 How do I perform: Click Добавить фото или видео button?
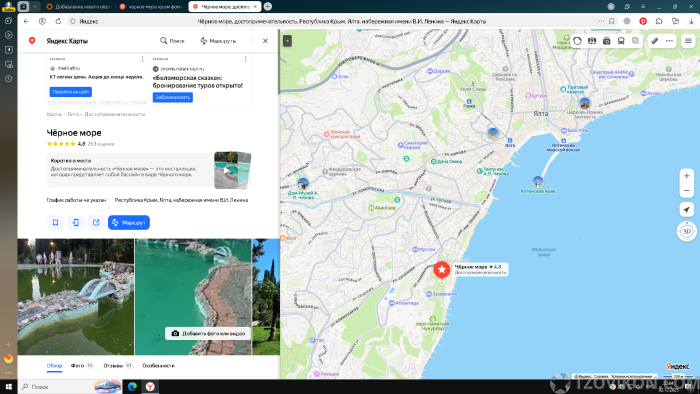(208, 333)
